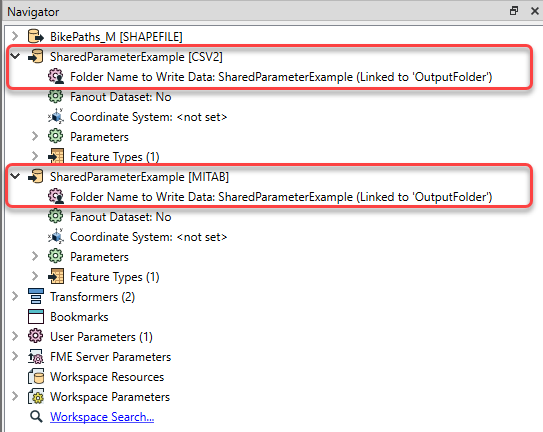Expand the Workspace Parameters node

[15, 396]
